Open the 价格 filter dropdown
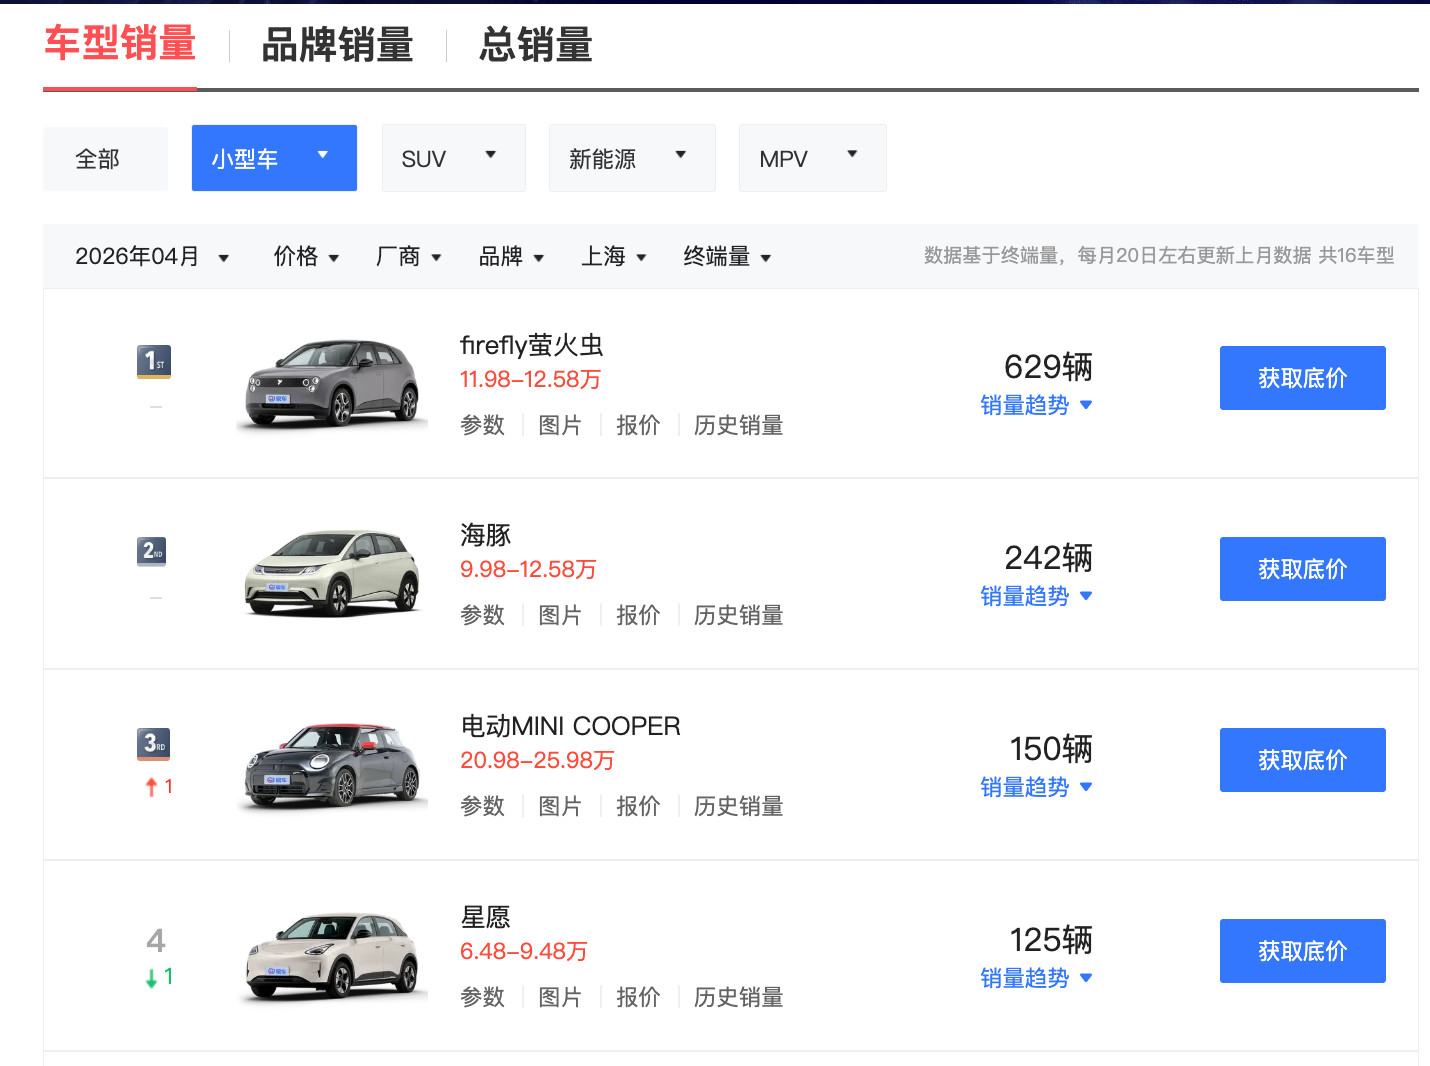1430x1066 pixels. click(x=306, y=257)
